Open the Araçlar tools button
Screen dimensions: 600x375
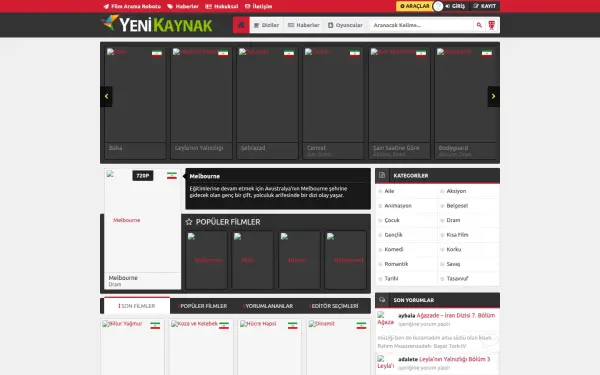[415, 6]
